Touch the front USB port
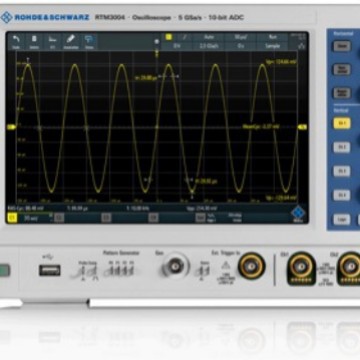 pyautogui.click(x=50, y=270)
